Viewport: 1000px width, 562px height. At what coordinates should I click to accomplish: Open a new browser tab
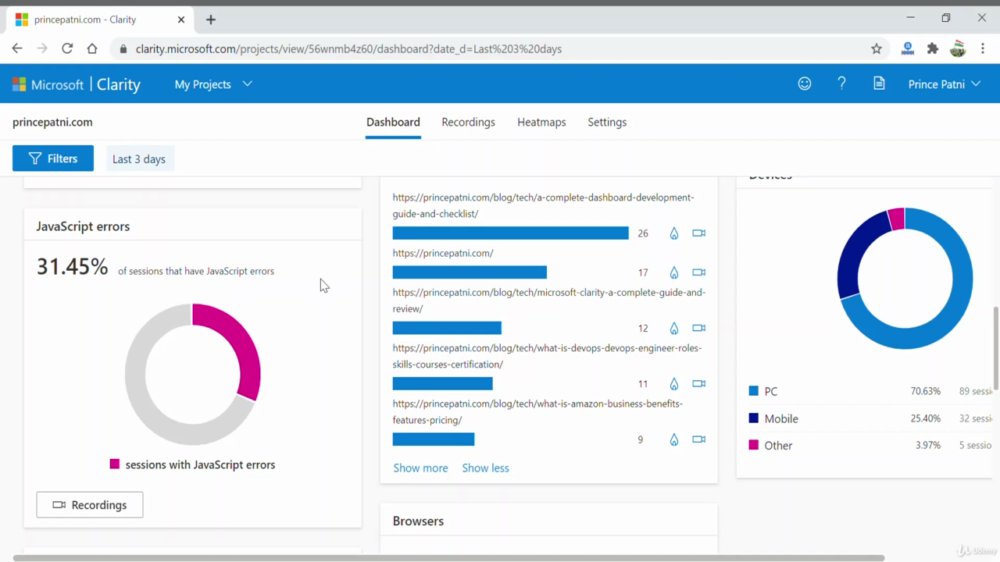pos(210,20)
